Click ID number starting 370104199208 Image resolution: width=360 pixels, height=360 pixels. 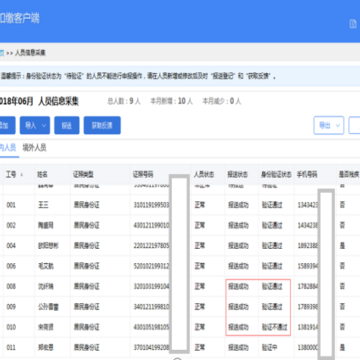[151, 348]
